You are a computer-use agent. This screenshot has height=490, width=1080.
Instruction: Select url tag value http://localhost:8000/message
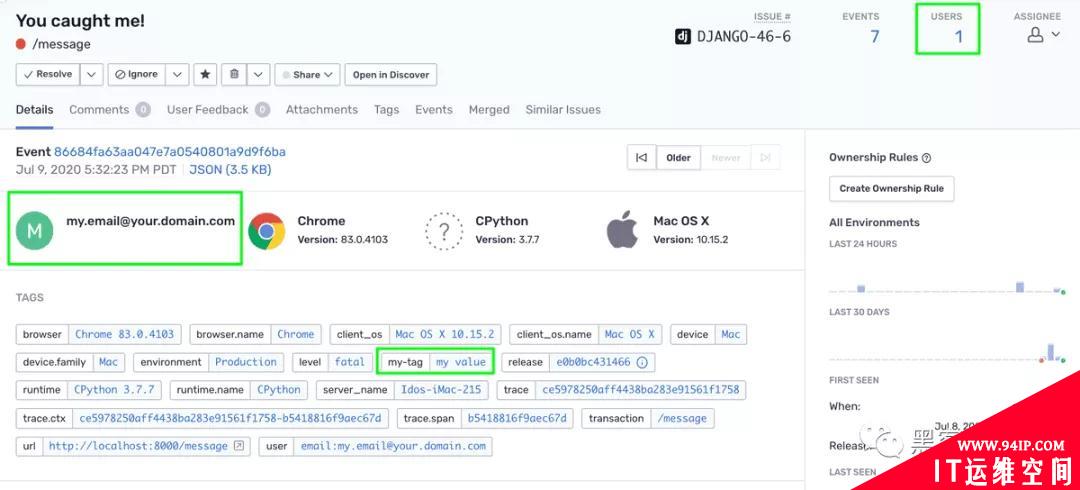click(138, 446)
